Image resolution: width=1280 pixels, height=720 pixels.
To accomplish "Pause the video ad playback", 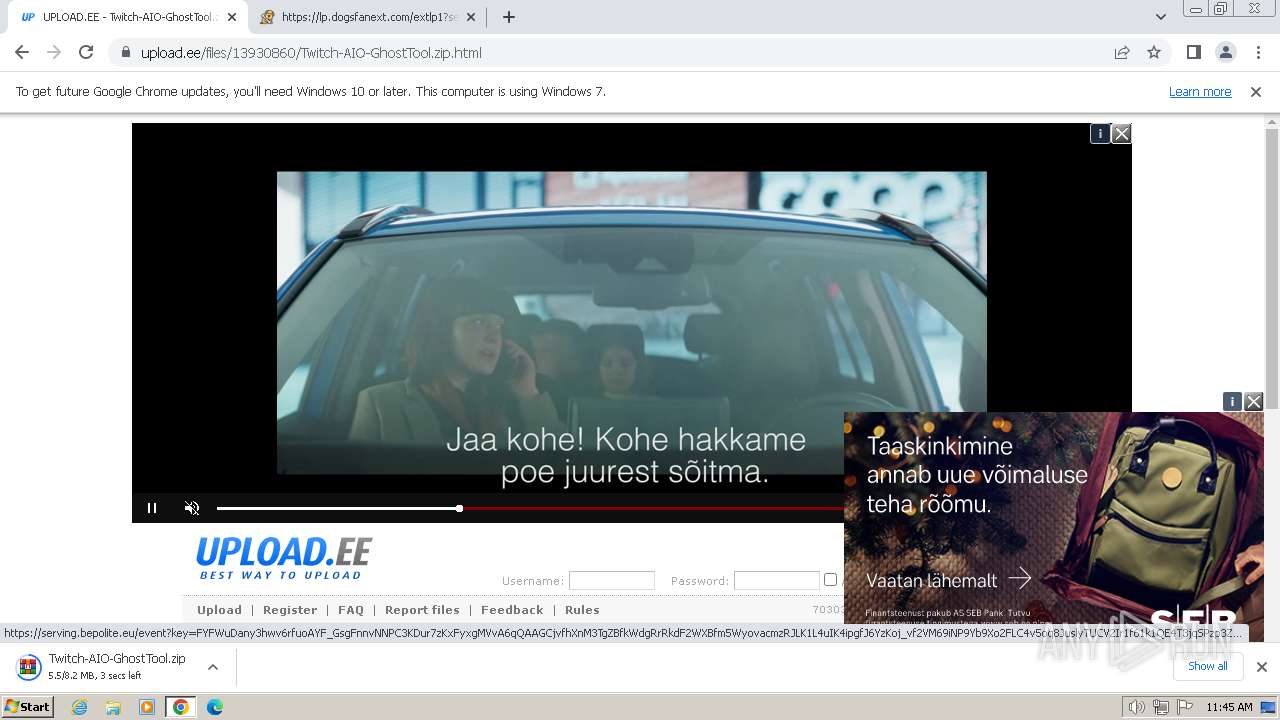I will tap(152, 508).
